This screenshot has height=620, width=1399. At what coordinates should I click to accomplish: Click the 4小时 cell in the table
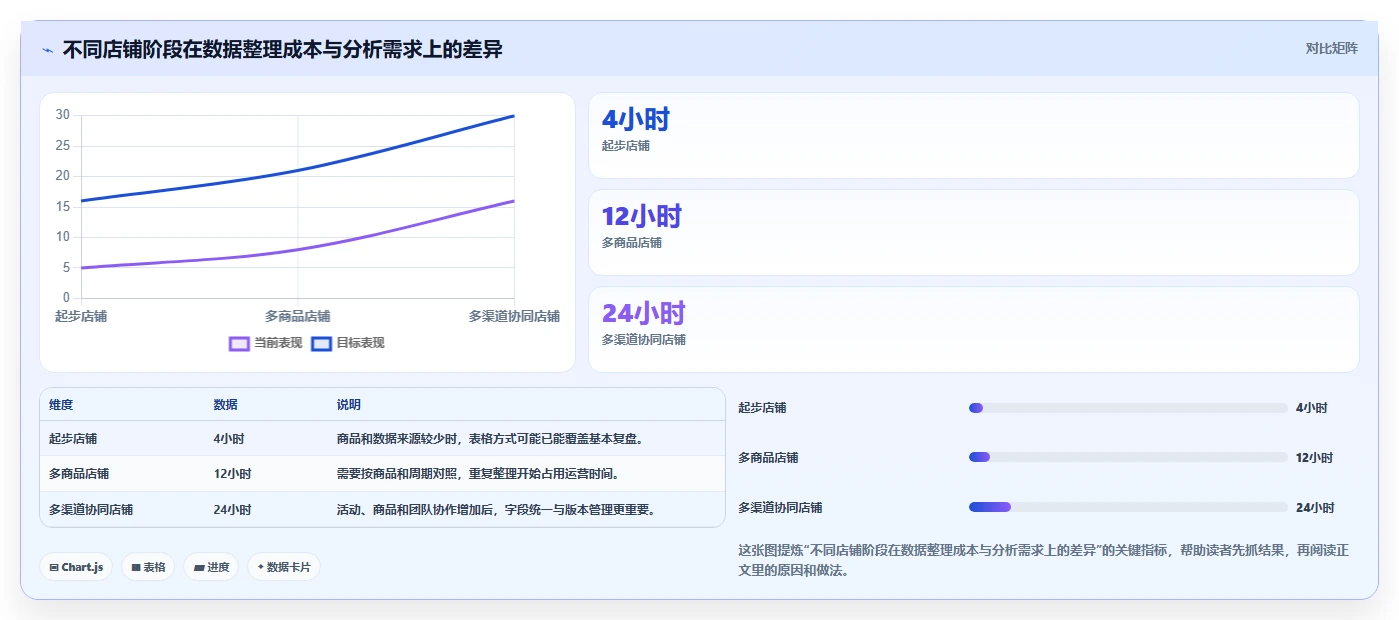click(x=229, y=439)
